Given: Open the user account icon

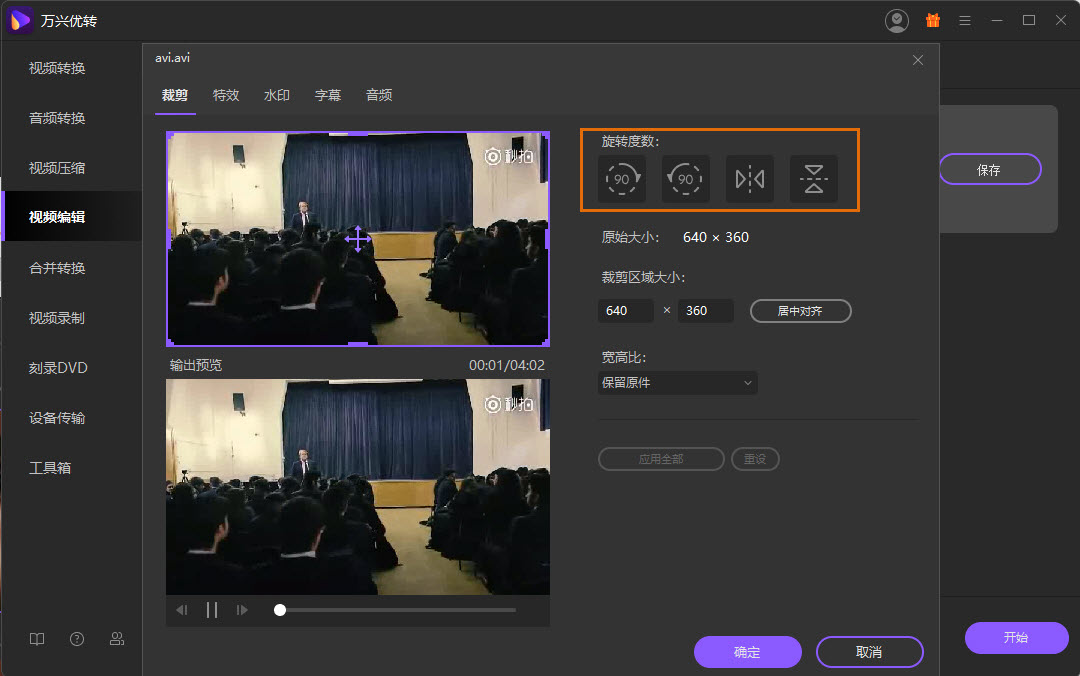Looking at the screenshot, I should point(897,20).
